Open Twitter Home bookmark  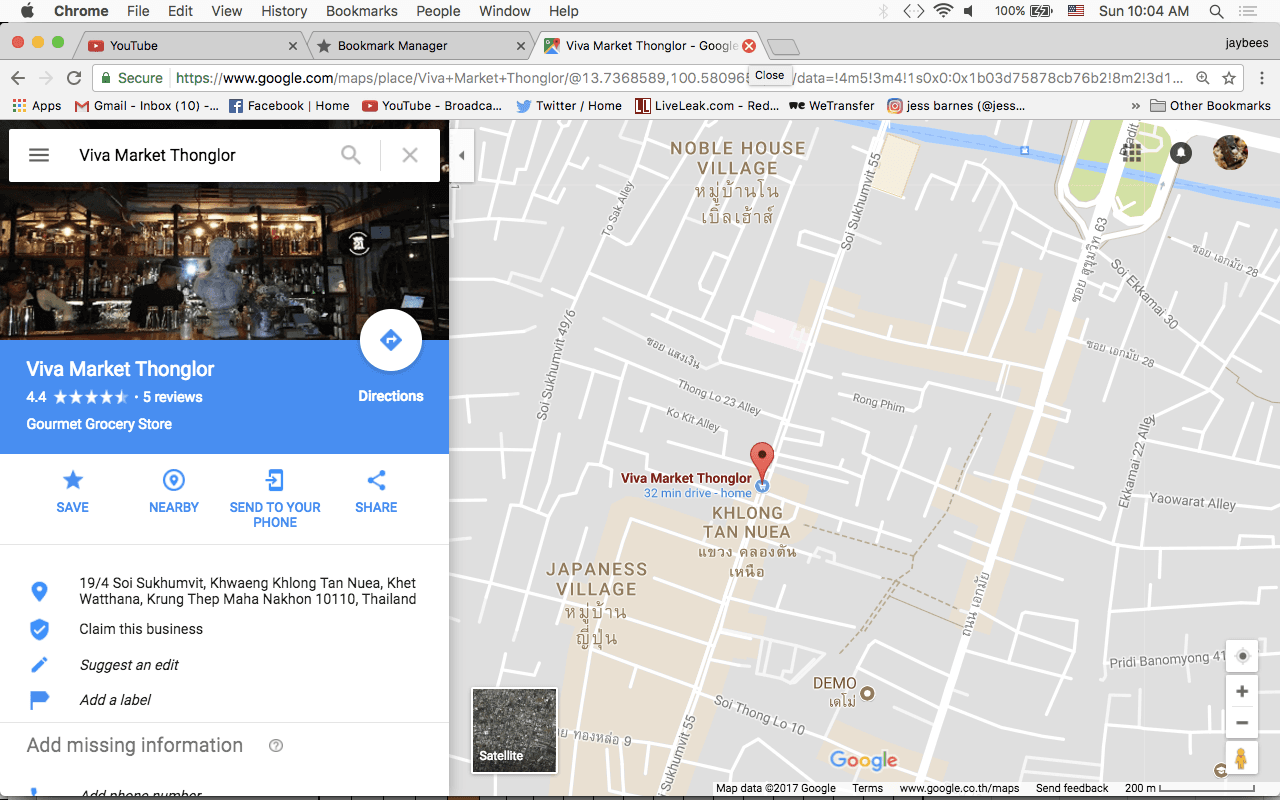[x=569, y=106]
